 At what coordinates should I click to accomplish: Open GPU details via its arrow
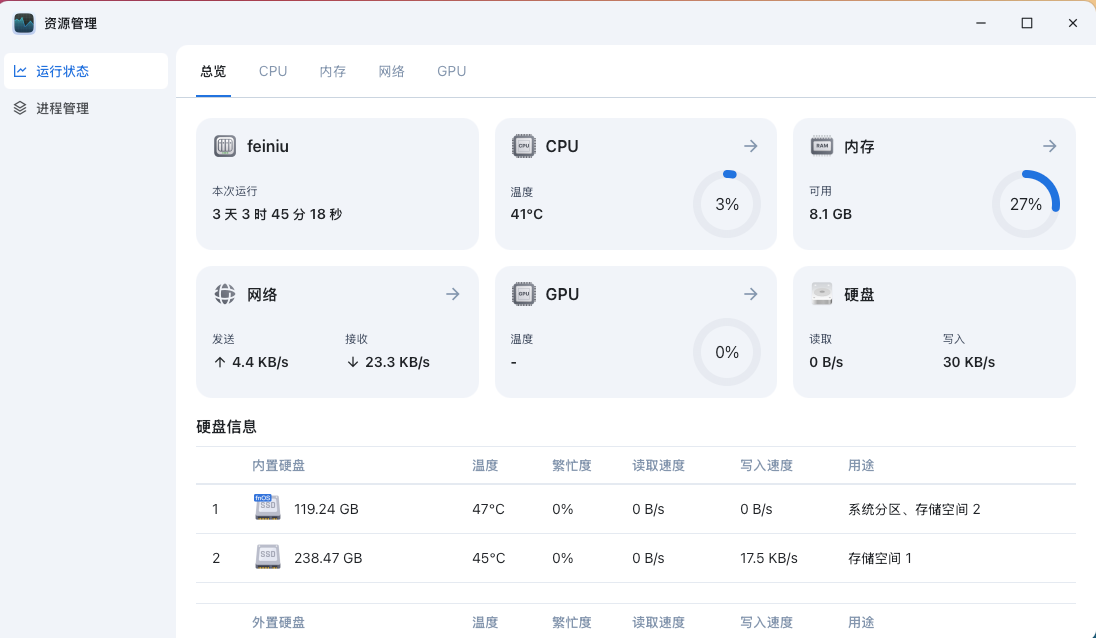[751, 294]
